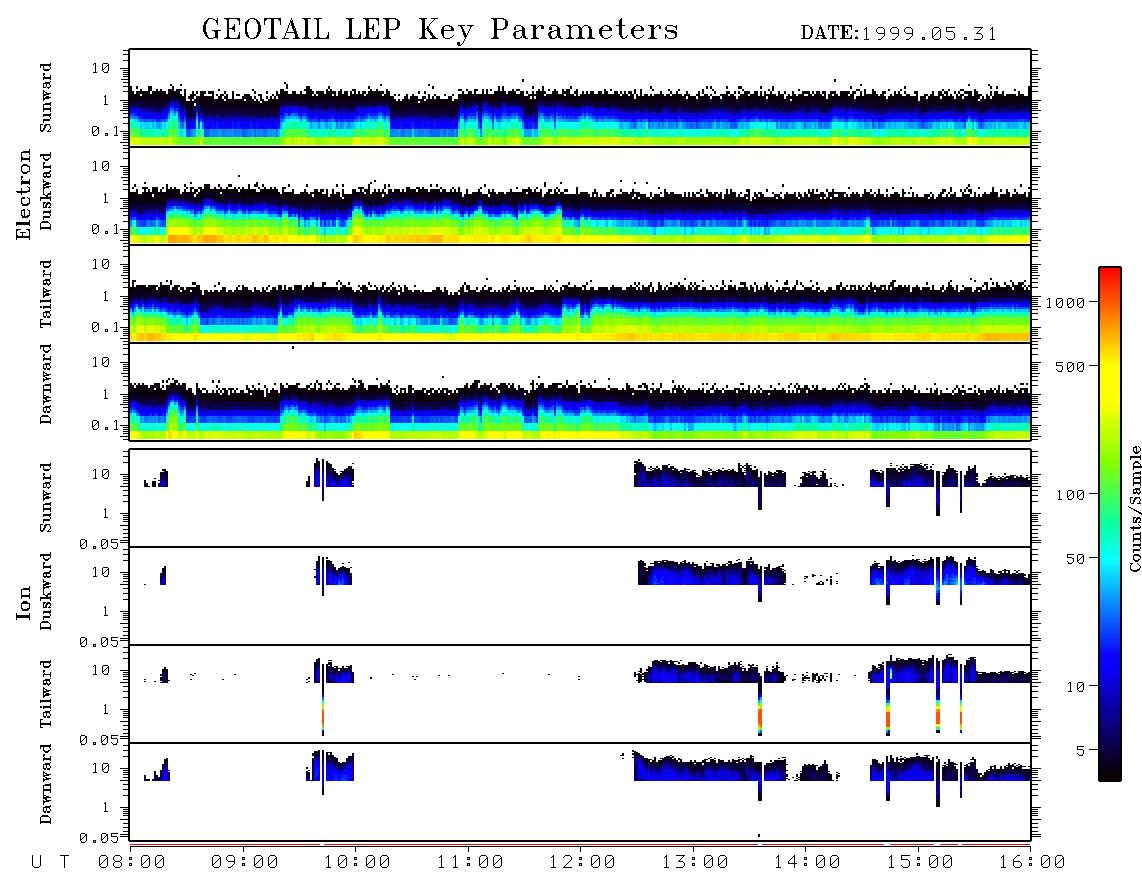This screenshot has height=880, width=1142.
Task: Click the '15:00' time tick label
Action: tap(920, 862)
